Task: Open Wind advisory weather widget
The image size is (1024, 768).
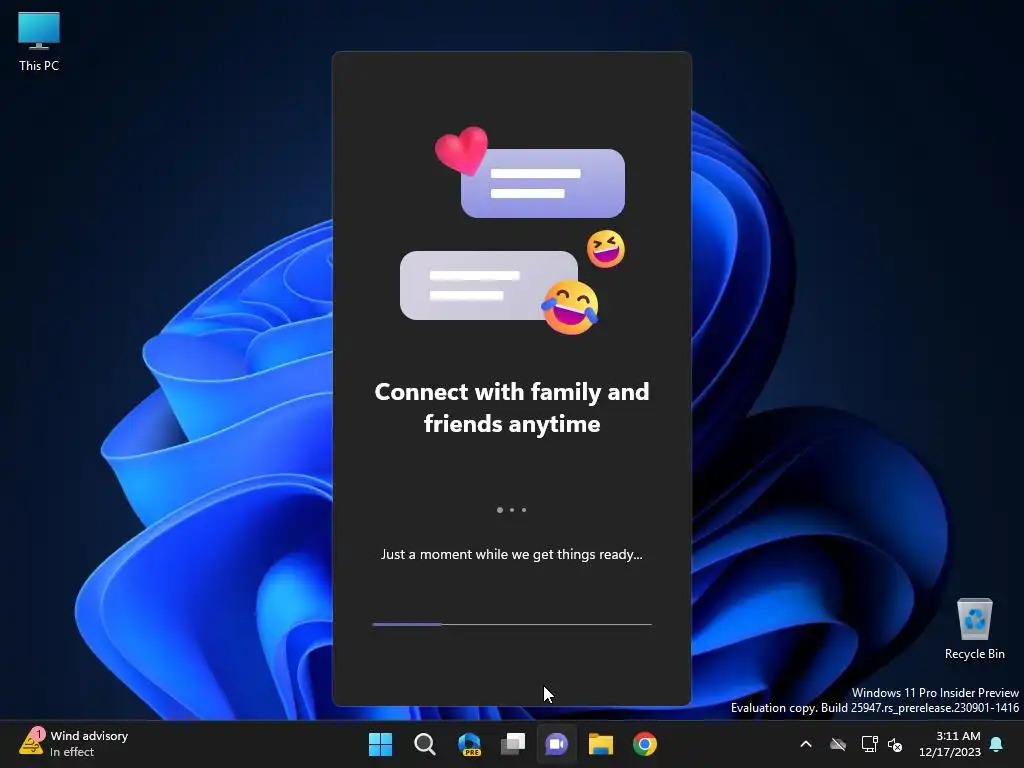Action: pos(74,743)
